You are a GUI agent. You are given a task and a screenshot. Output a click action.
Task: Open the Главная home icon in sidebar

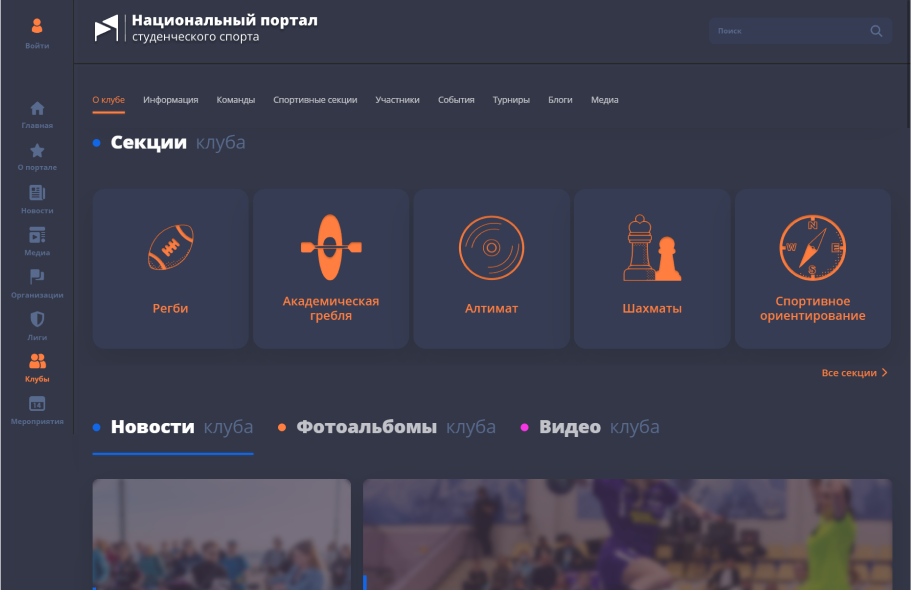pyautogui.click(x=37, y=109)
